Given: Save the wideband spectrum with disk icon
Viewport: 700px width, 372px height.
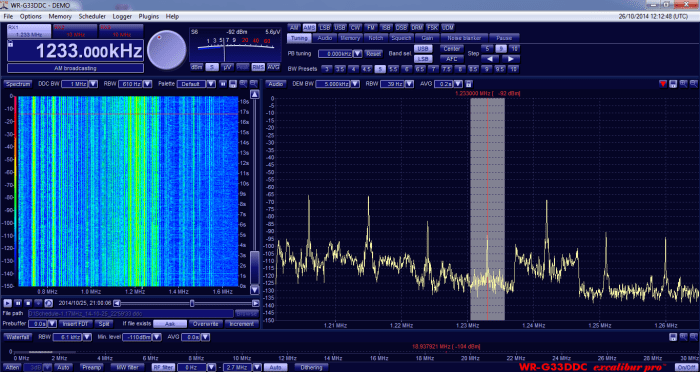Looking at the screenshot, I should 673,337.
